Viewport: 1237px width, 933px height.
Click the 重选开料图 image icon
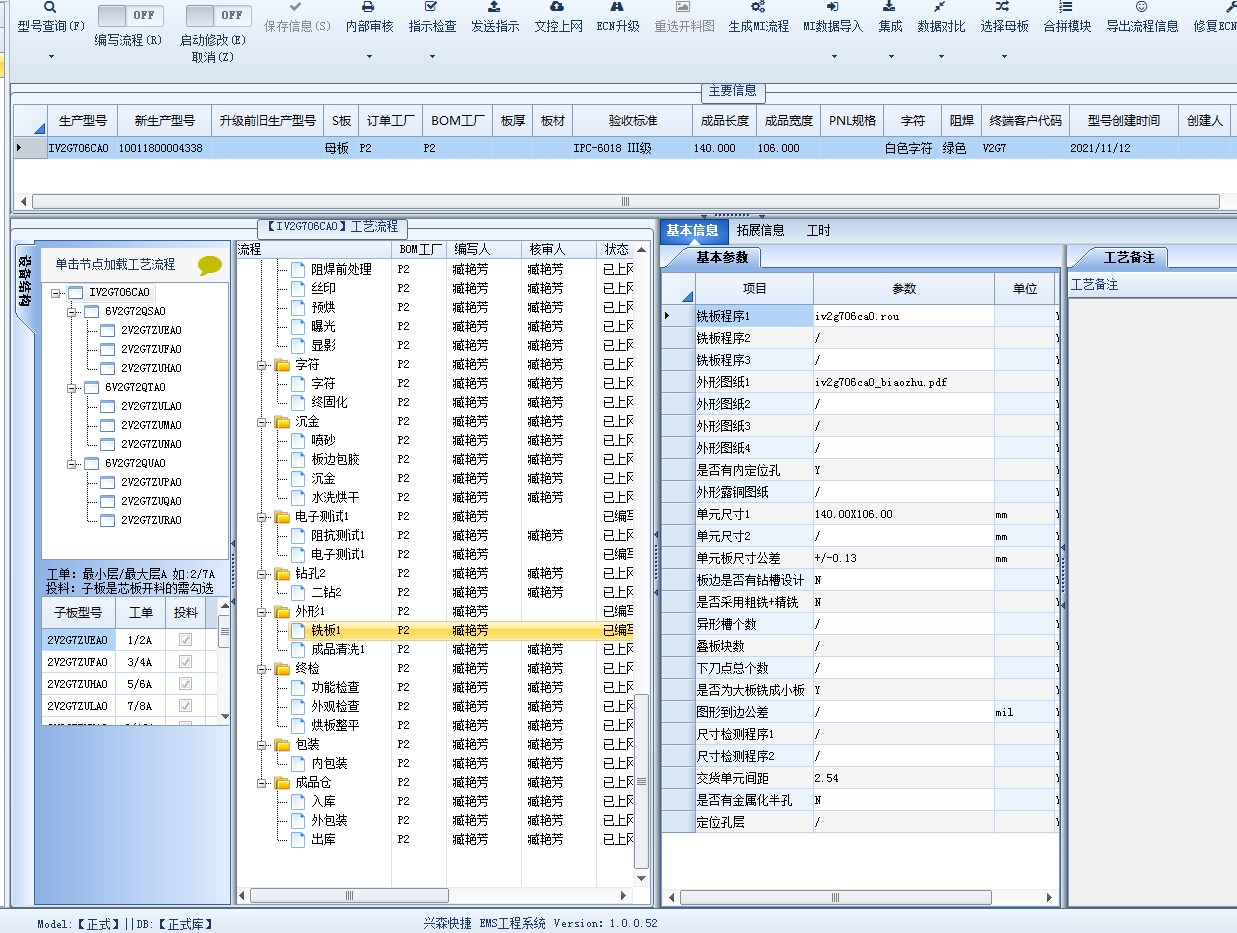[x=684, y=6]
